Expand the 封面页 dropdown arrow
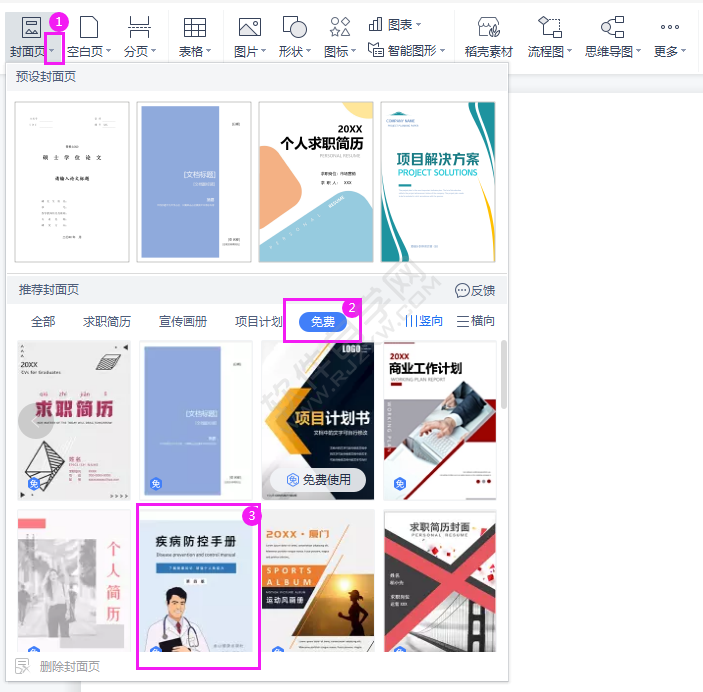This screenshot has width=703, height=692. (x=53, y=51)
